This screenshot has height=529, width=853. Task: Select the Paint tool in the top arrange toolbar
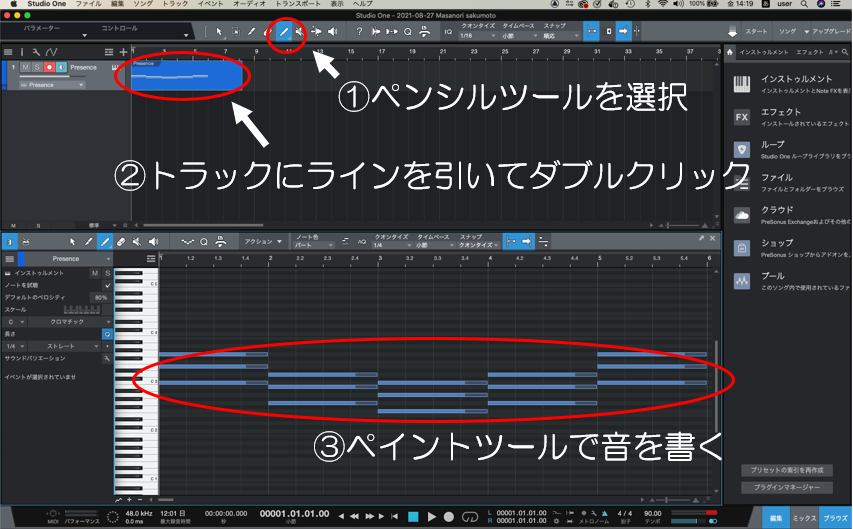click(283, 32)
